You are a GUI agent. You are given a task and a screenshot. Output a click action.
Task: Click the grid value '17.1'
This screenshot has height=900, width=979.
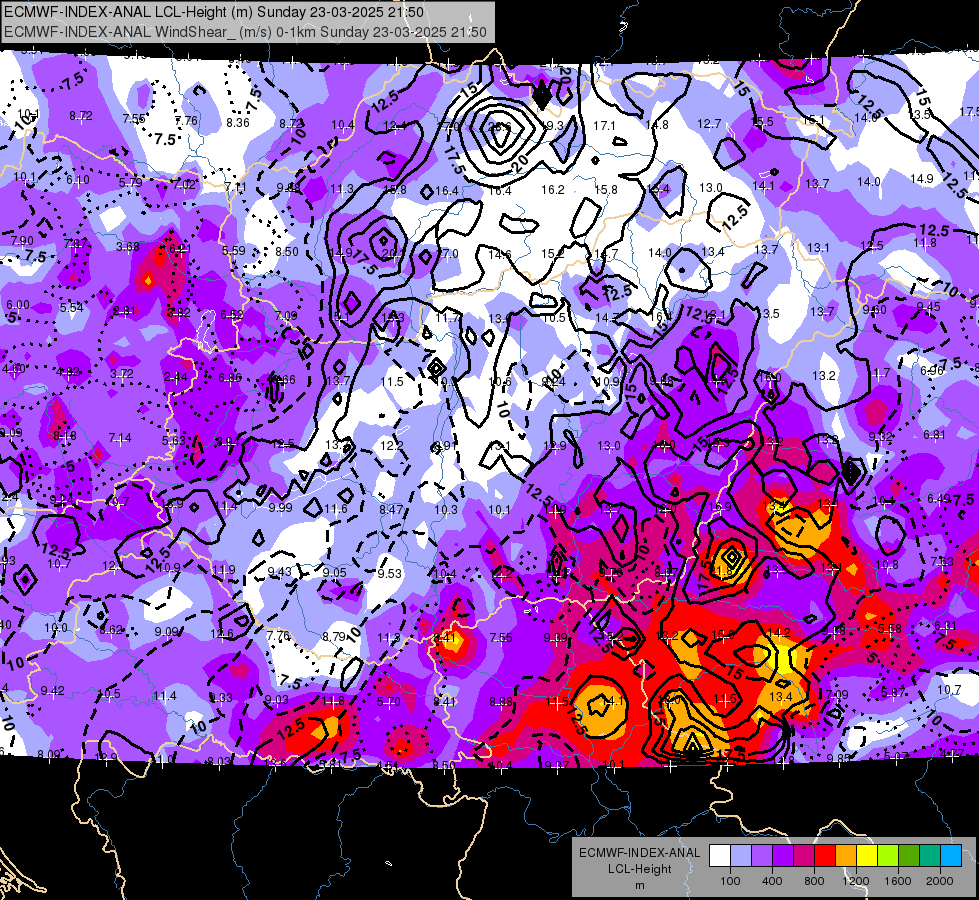(x=604, y=126)
